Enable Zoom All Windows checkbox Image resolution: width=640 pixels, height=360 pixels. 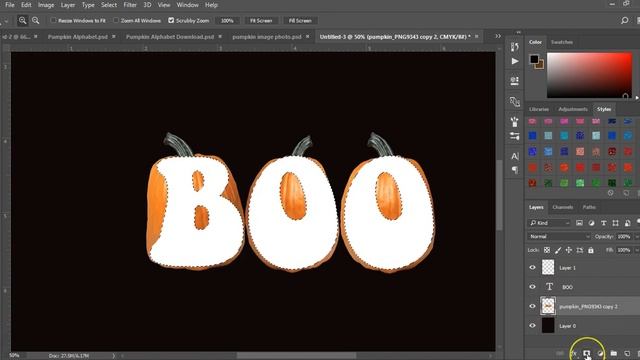click(116, 20)
